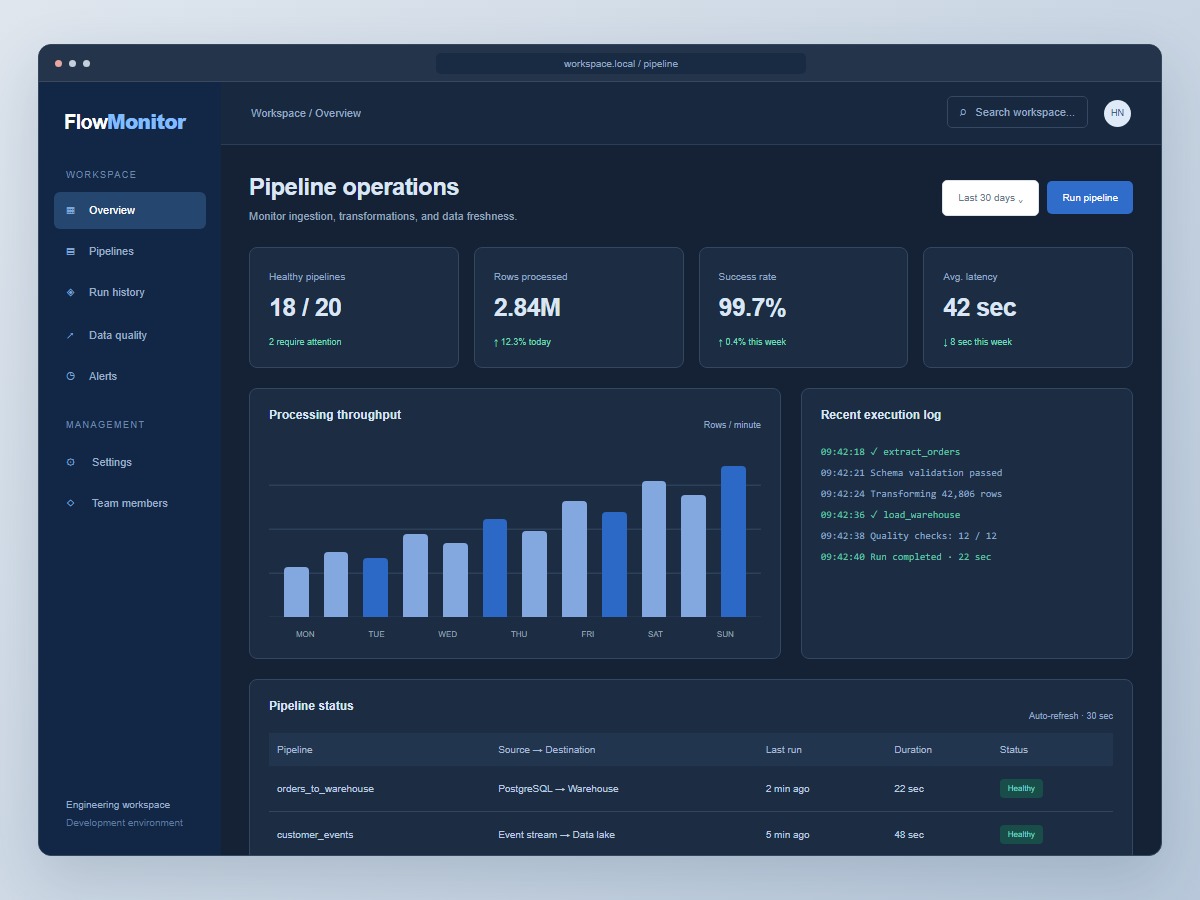The width and height of the screenshot is (1200, 900).
Task: Click the MON axis label
Action: coord(305,634)
